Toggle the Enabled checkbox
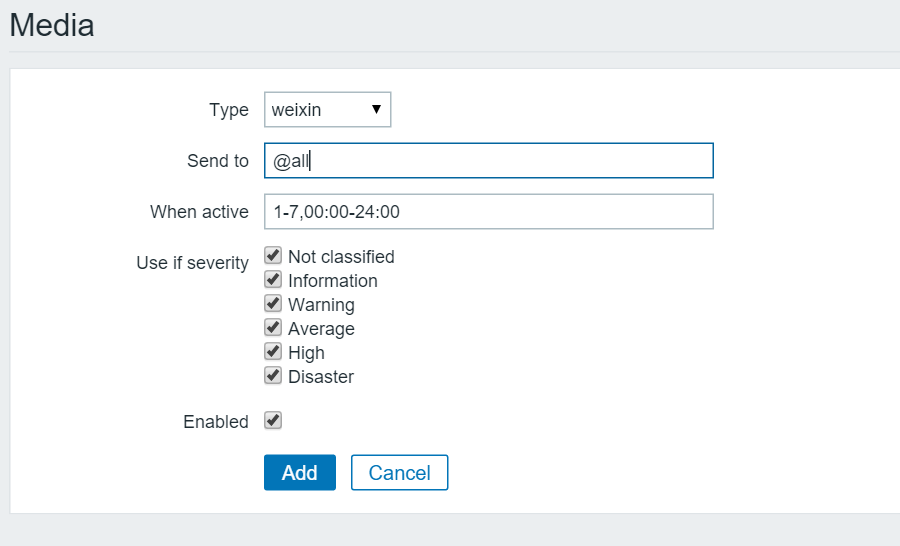The width and height of the screenshot is (900, 546). [273, 421]
